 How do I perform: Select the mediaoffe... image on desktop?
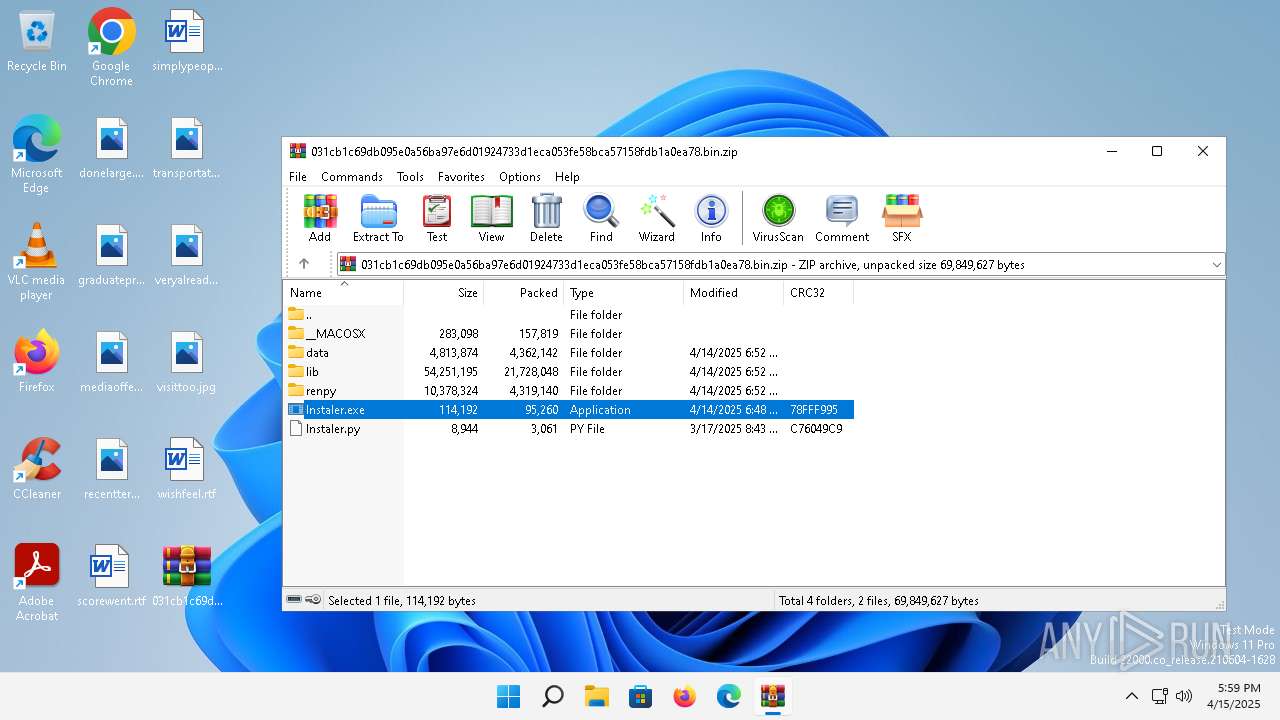111,361
